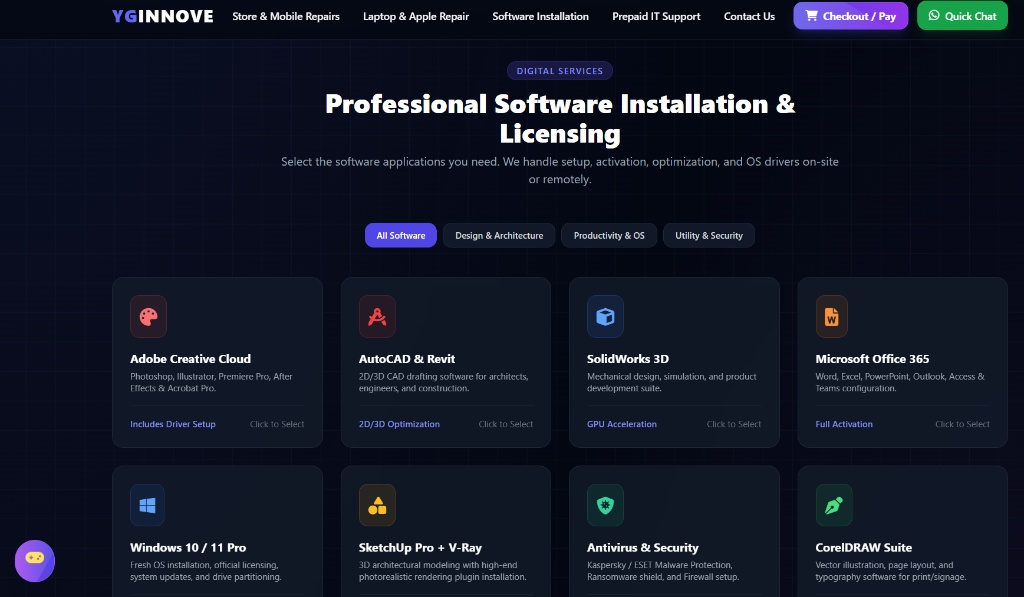Open Prepaid IT Support menu item
The height and width of the screenshot is (597, 1024).
coord(656,16)
